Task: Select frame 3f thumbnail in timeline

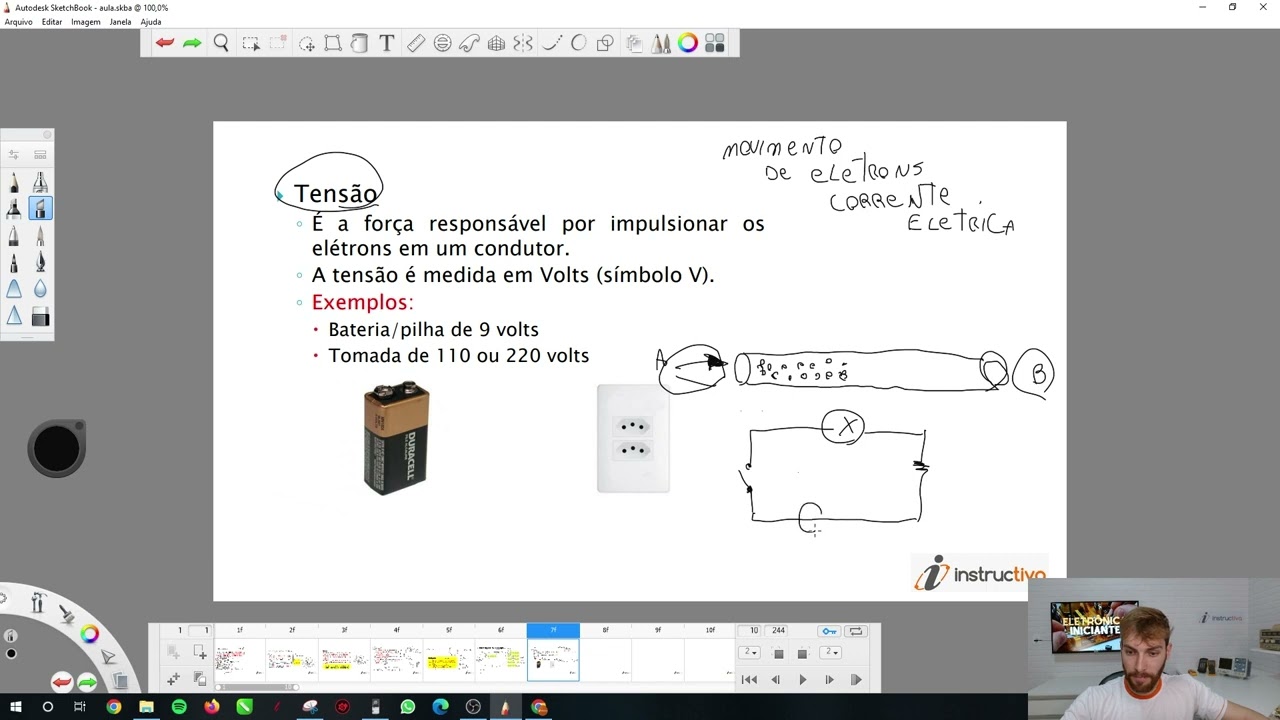Action: (344, 660)
